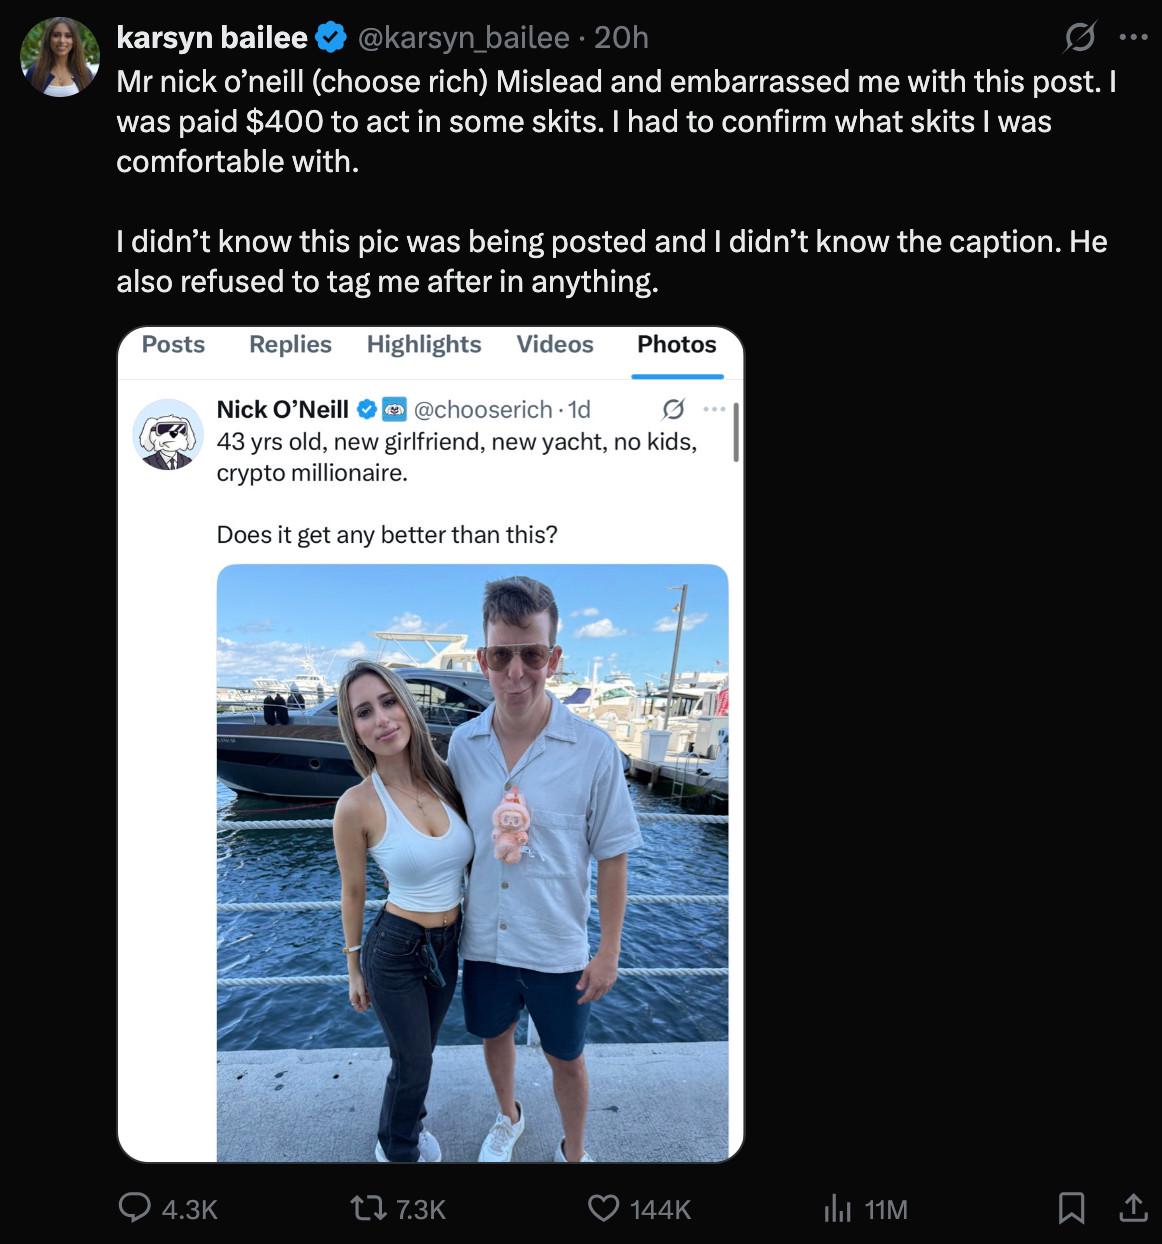Click the reply comment icon
Viewport: 1162px width, 1244px height.
(135, 1208)
